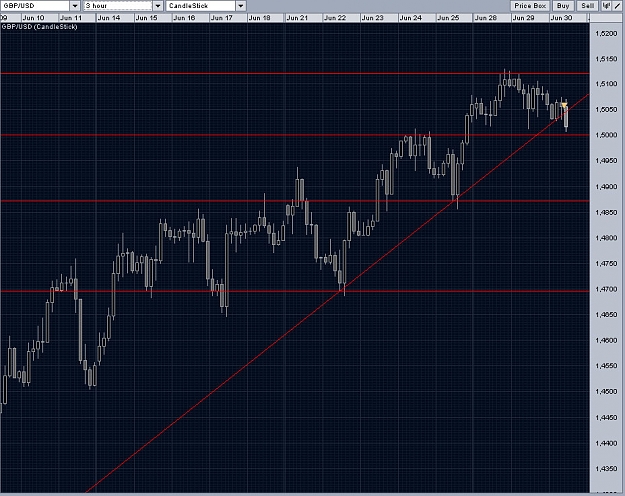This screenshot has width=625, height=496.
Task: Click the 1.4400 price axis label
Action: point(606,443)
